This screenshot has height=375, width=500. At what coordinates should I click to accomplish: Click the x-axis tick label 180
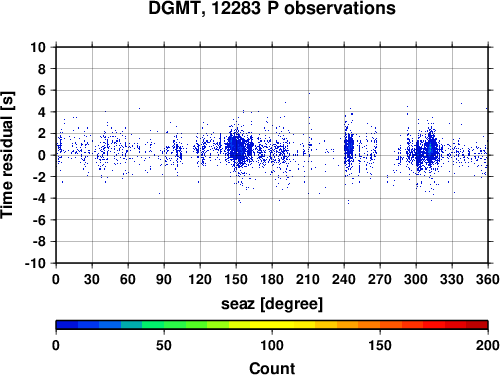point(272,279)
